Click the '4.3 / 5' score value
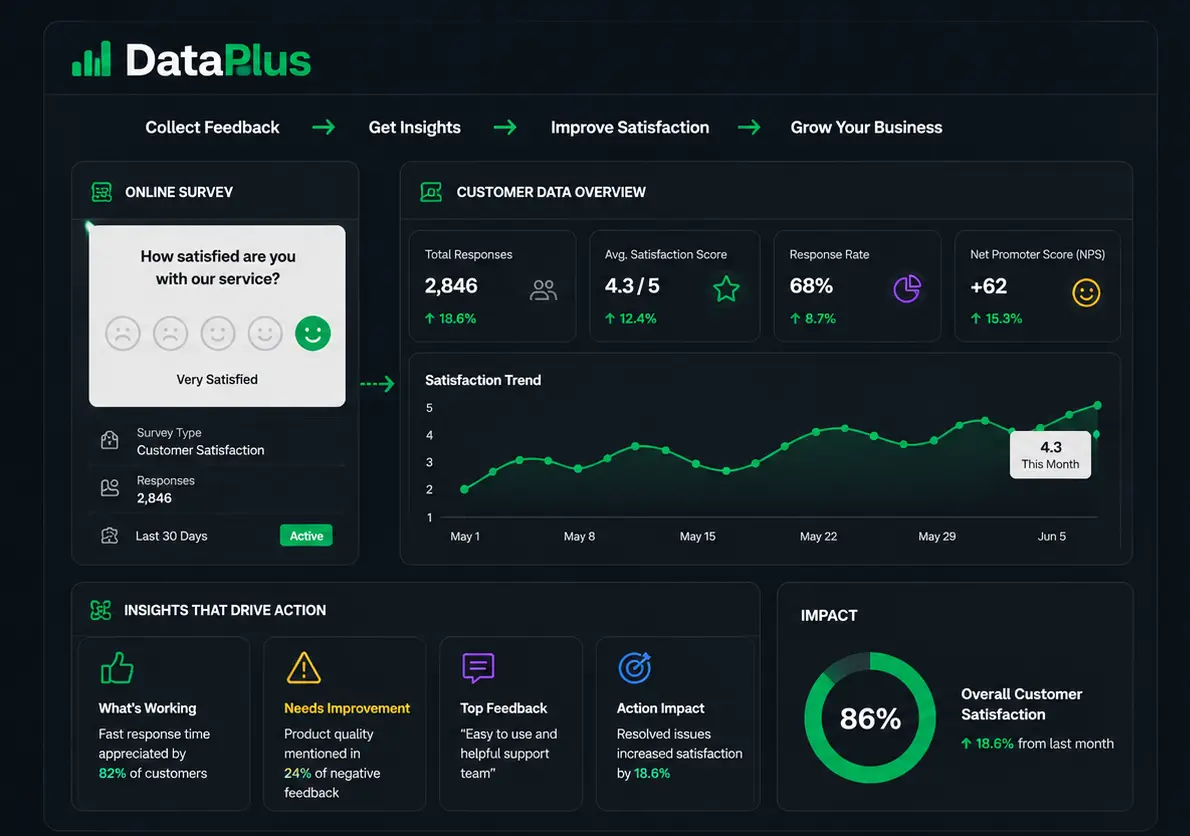This screenshot has height=836, width=1190. tap(632, 286)
